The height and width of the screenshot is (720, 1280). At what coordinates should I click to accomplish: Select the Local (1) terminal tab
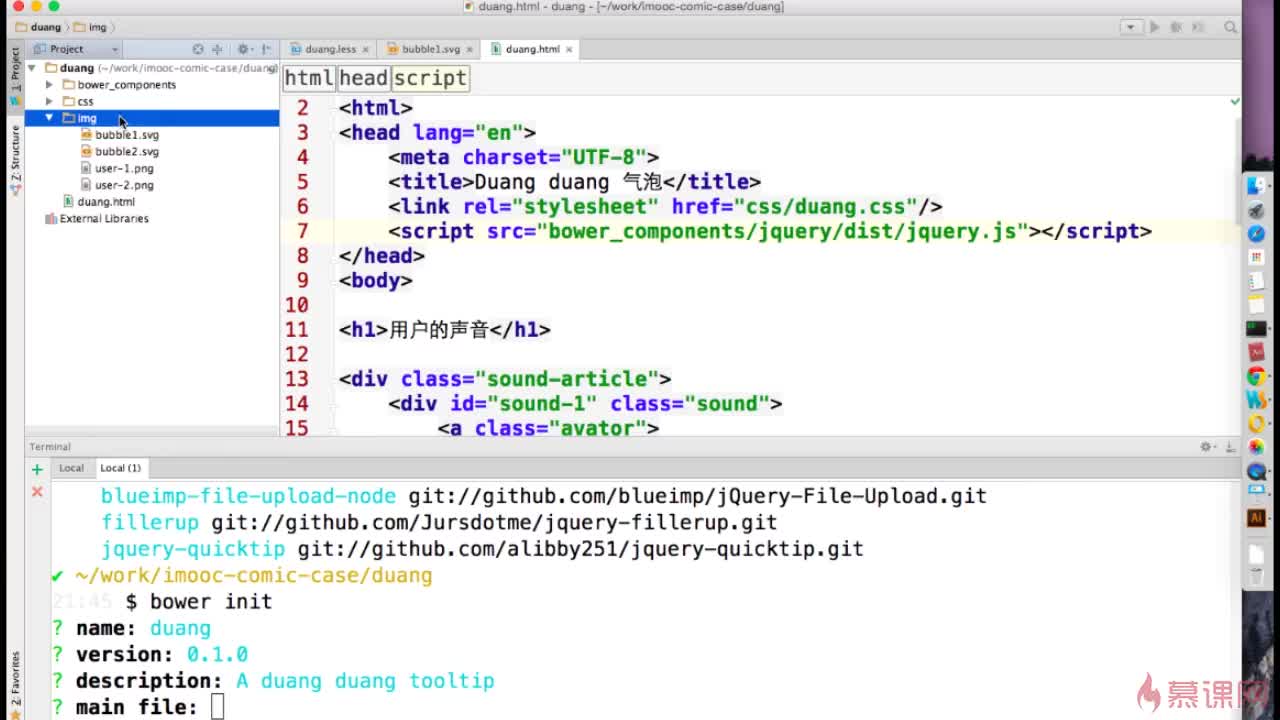tap(120, 468)
